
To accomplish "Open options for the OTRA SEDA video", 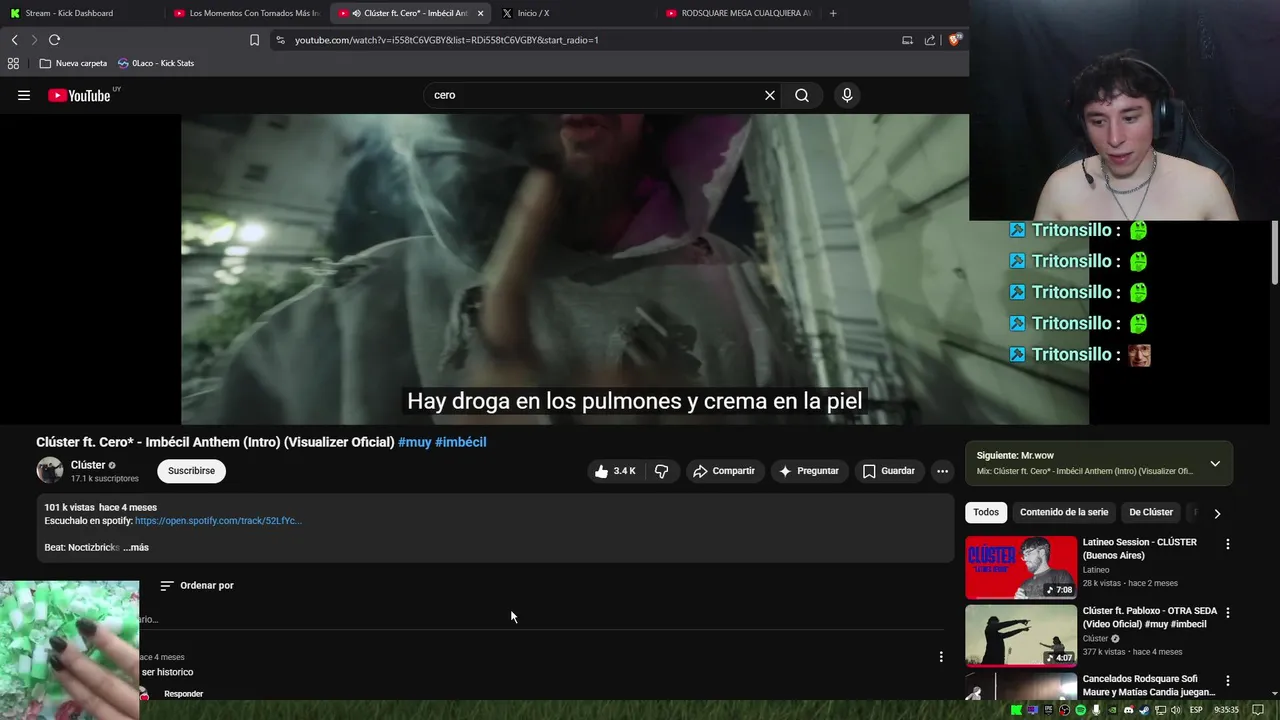I will click(1228, 612).
